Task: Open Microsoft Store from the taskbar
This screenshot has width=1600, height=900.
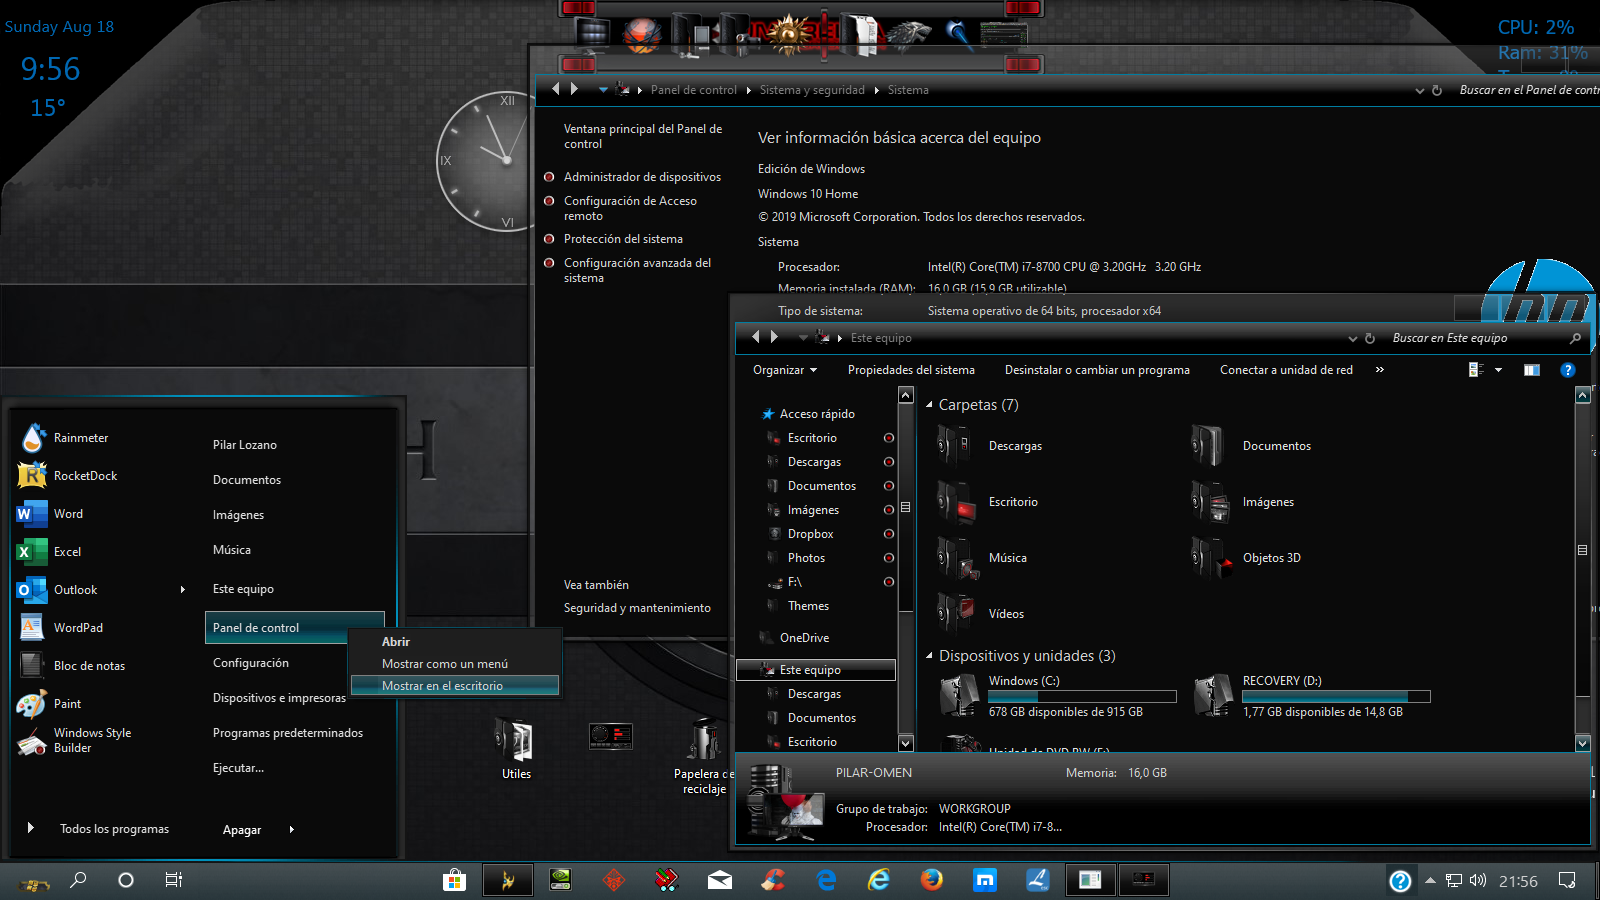Action: click(455, 880)
